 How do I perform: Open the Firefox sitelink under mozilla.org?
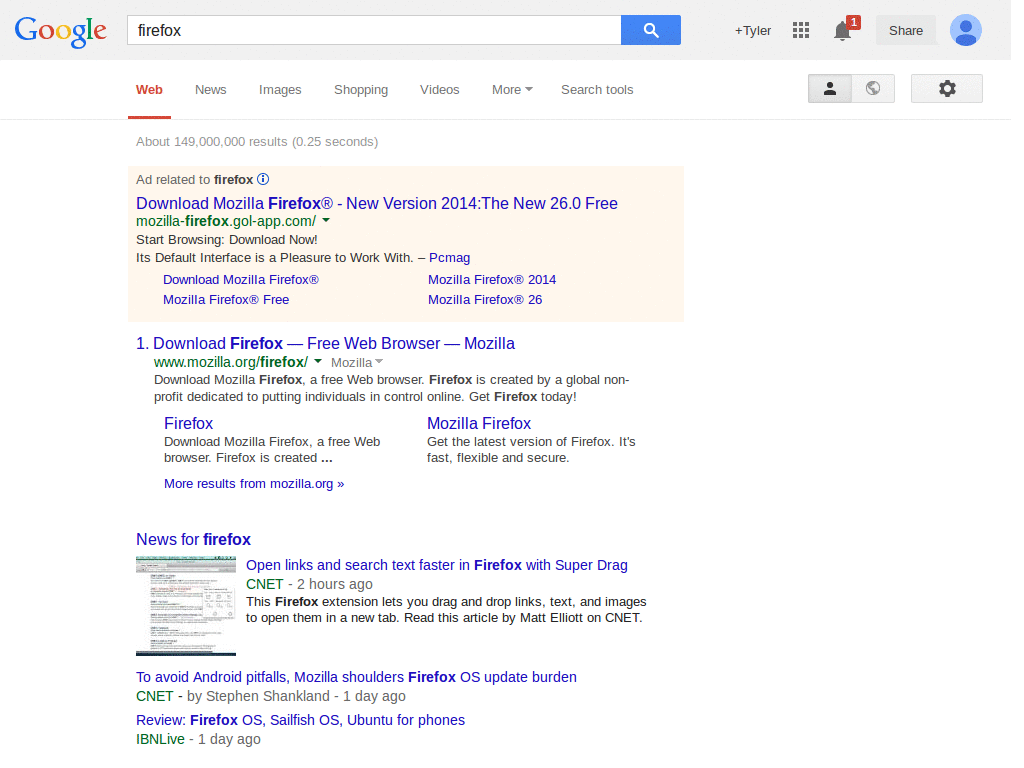click(188, 423)
